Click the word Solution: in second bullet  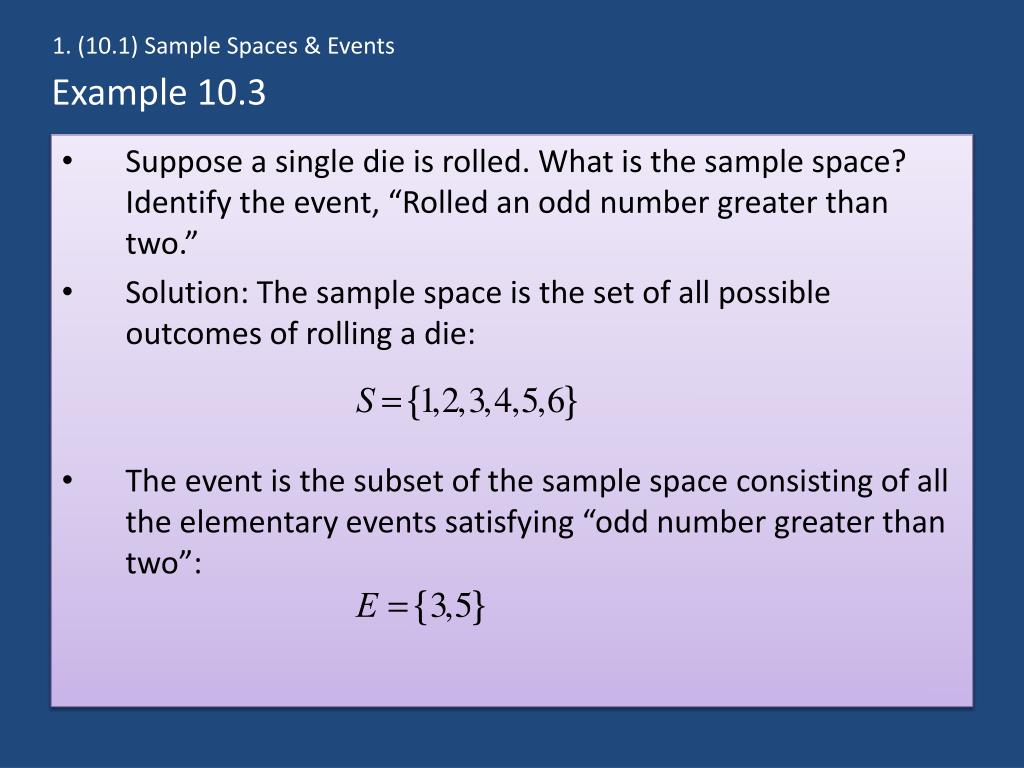(x=187, y=293)
